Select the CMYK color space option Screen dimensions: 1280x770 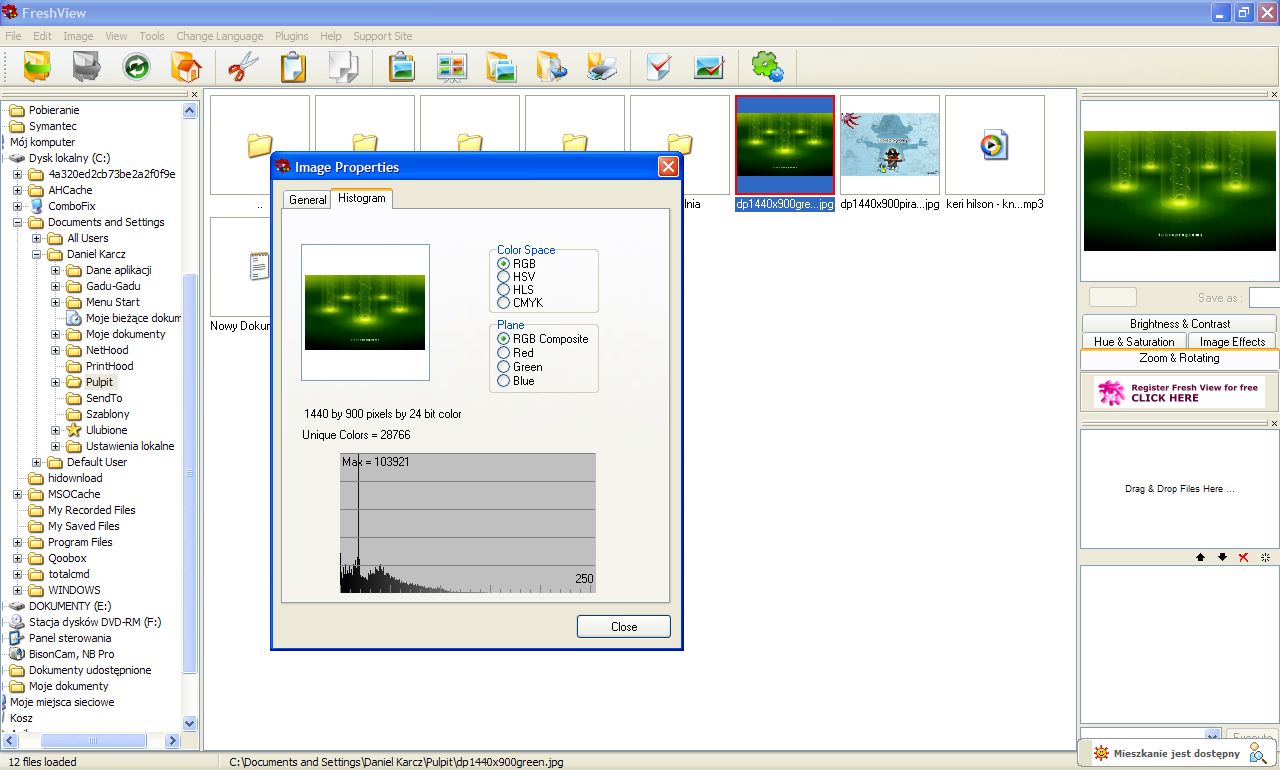pos(503,303)
